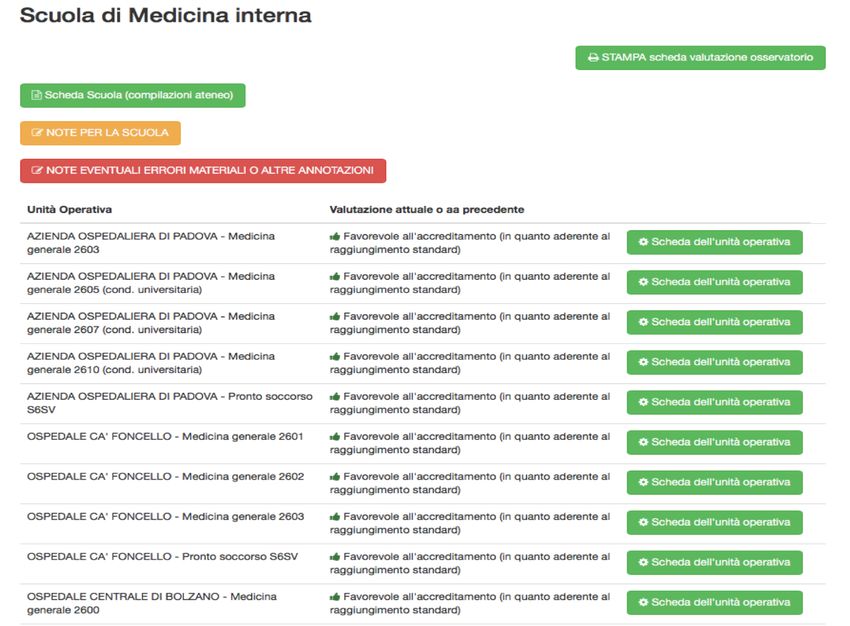
Task: Click the edit icon in red NOTE EVENTUALI ERRORI button
Action: 37,171
